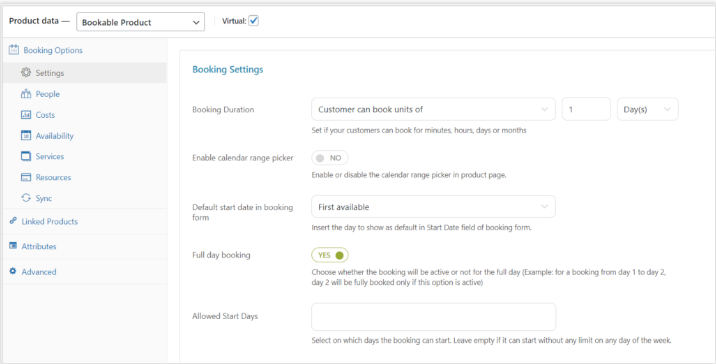This screenshot has width=716, height=364.
Task: Click the Services window icon
Action: pos(26,156)
